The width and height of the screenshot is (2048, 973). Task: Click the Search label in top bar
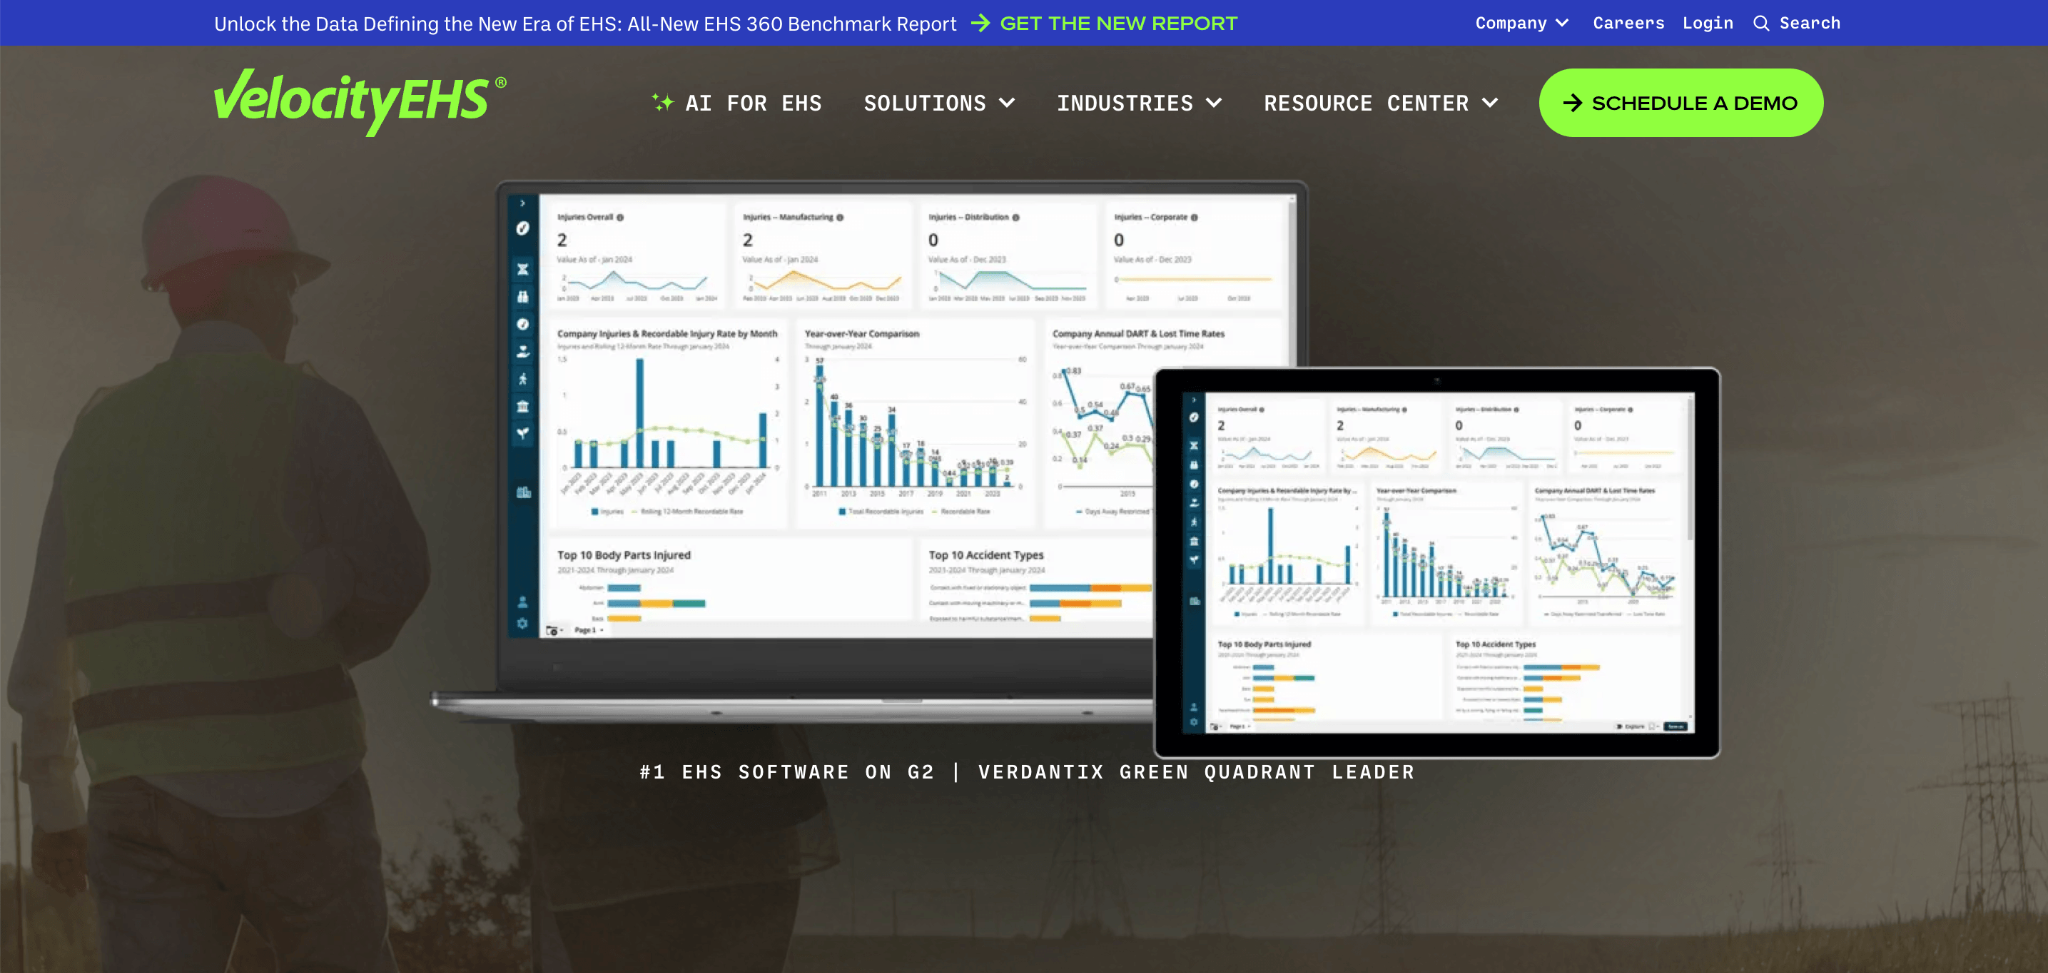[x=1809, y=23]
